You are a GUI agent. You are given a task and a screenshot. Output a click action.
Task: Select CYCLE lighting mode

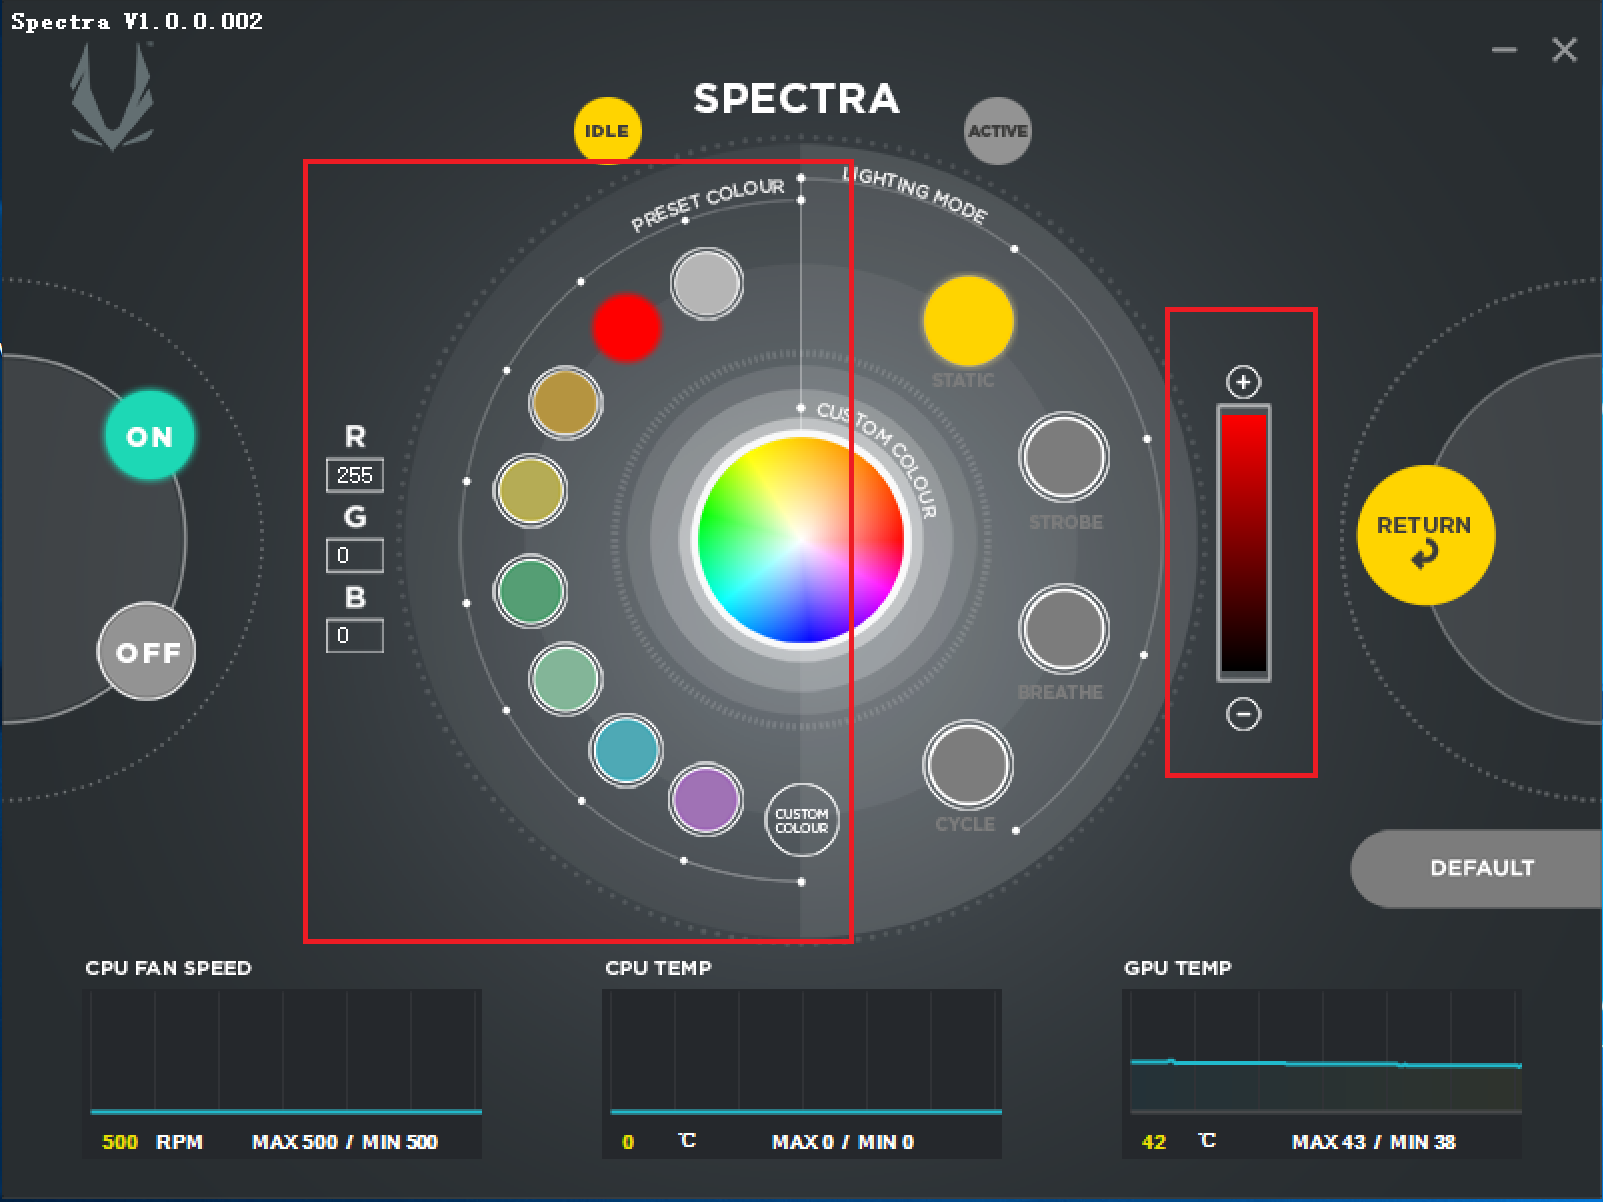(x=967, y=765)
